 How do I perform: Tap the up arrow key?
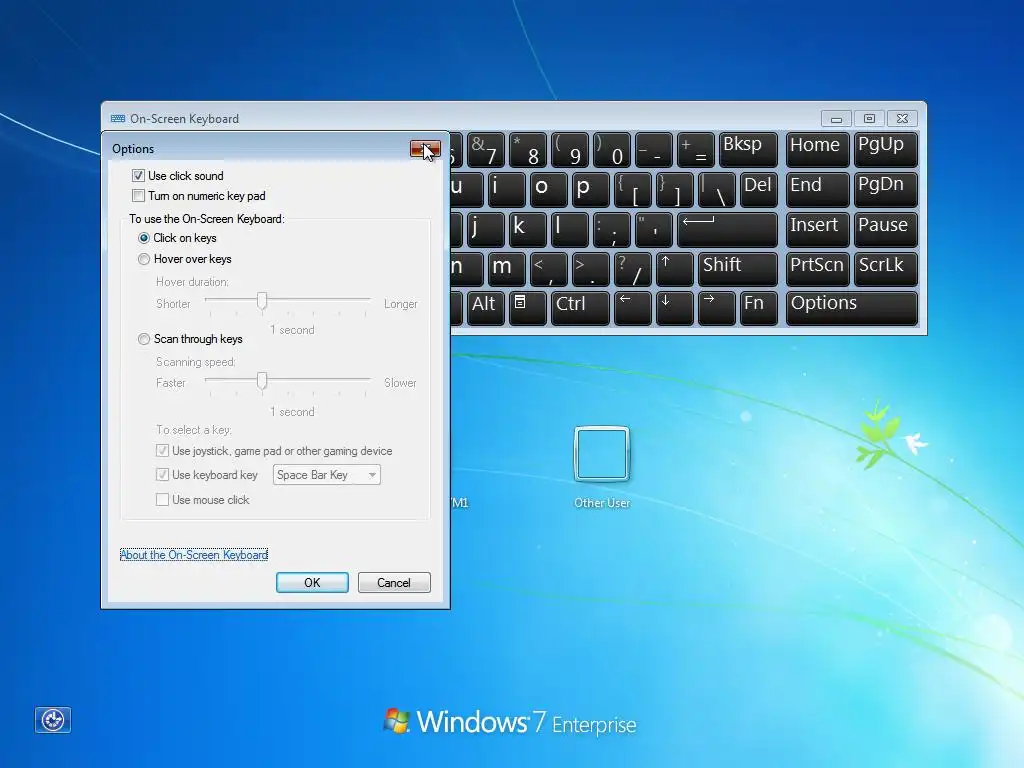coord(674,268)
